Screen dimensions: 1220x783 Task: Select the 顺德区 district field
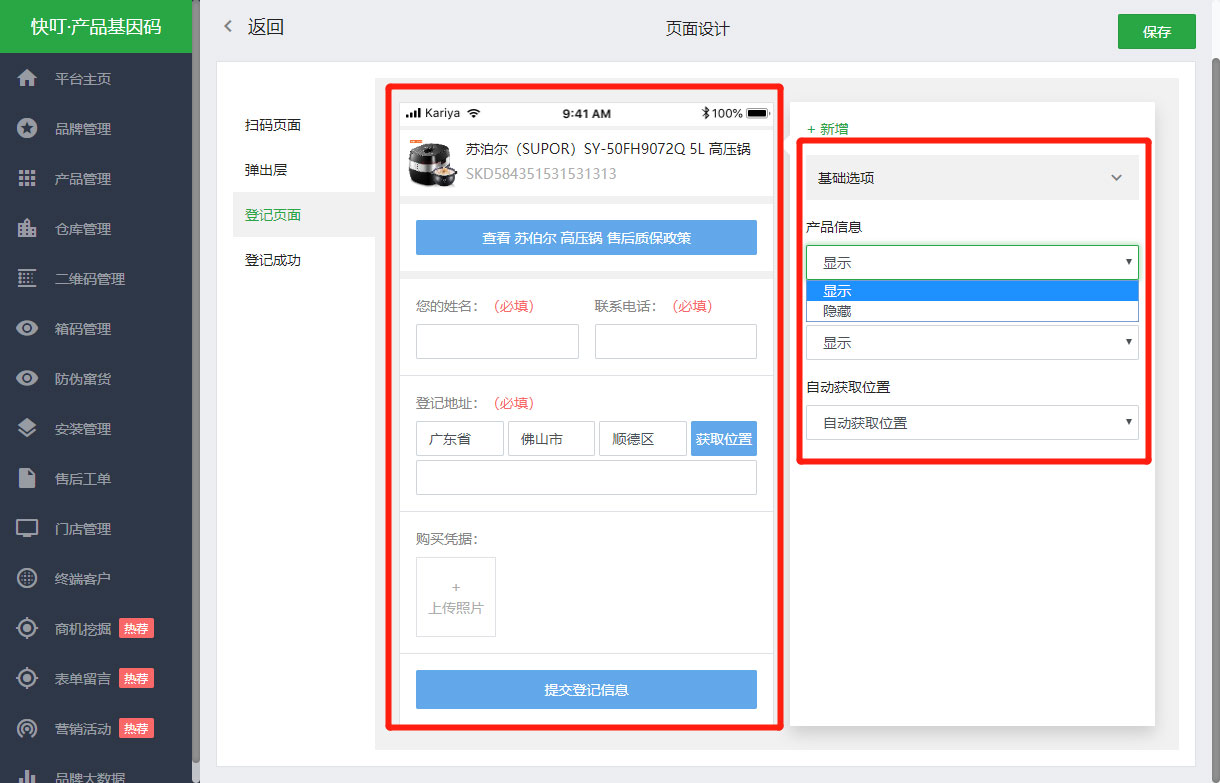click(x=643, y=439)
